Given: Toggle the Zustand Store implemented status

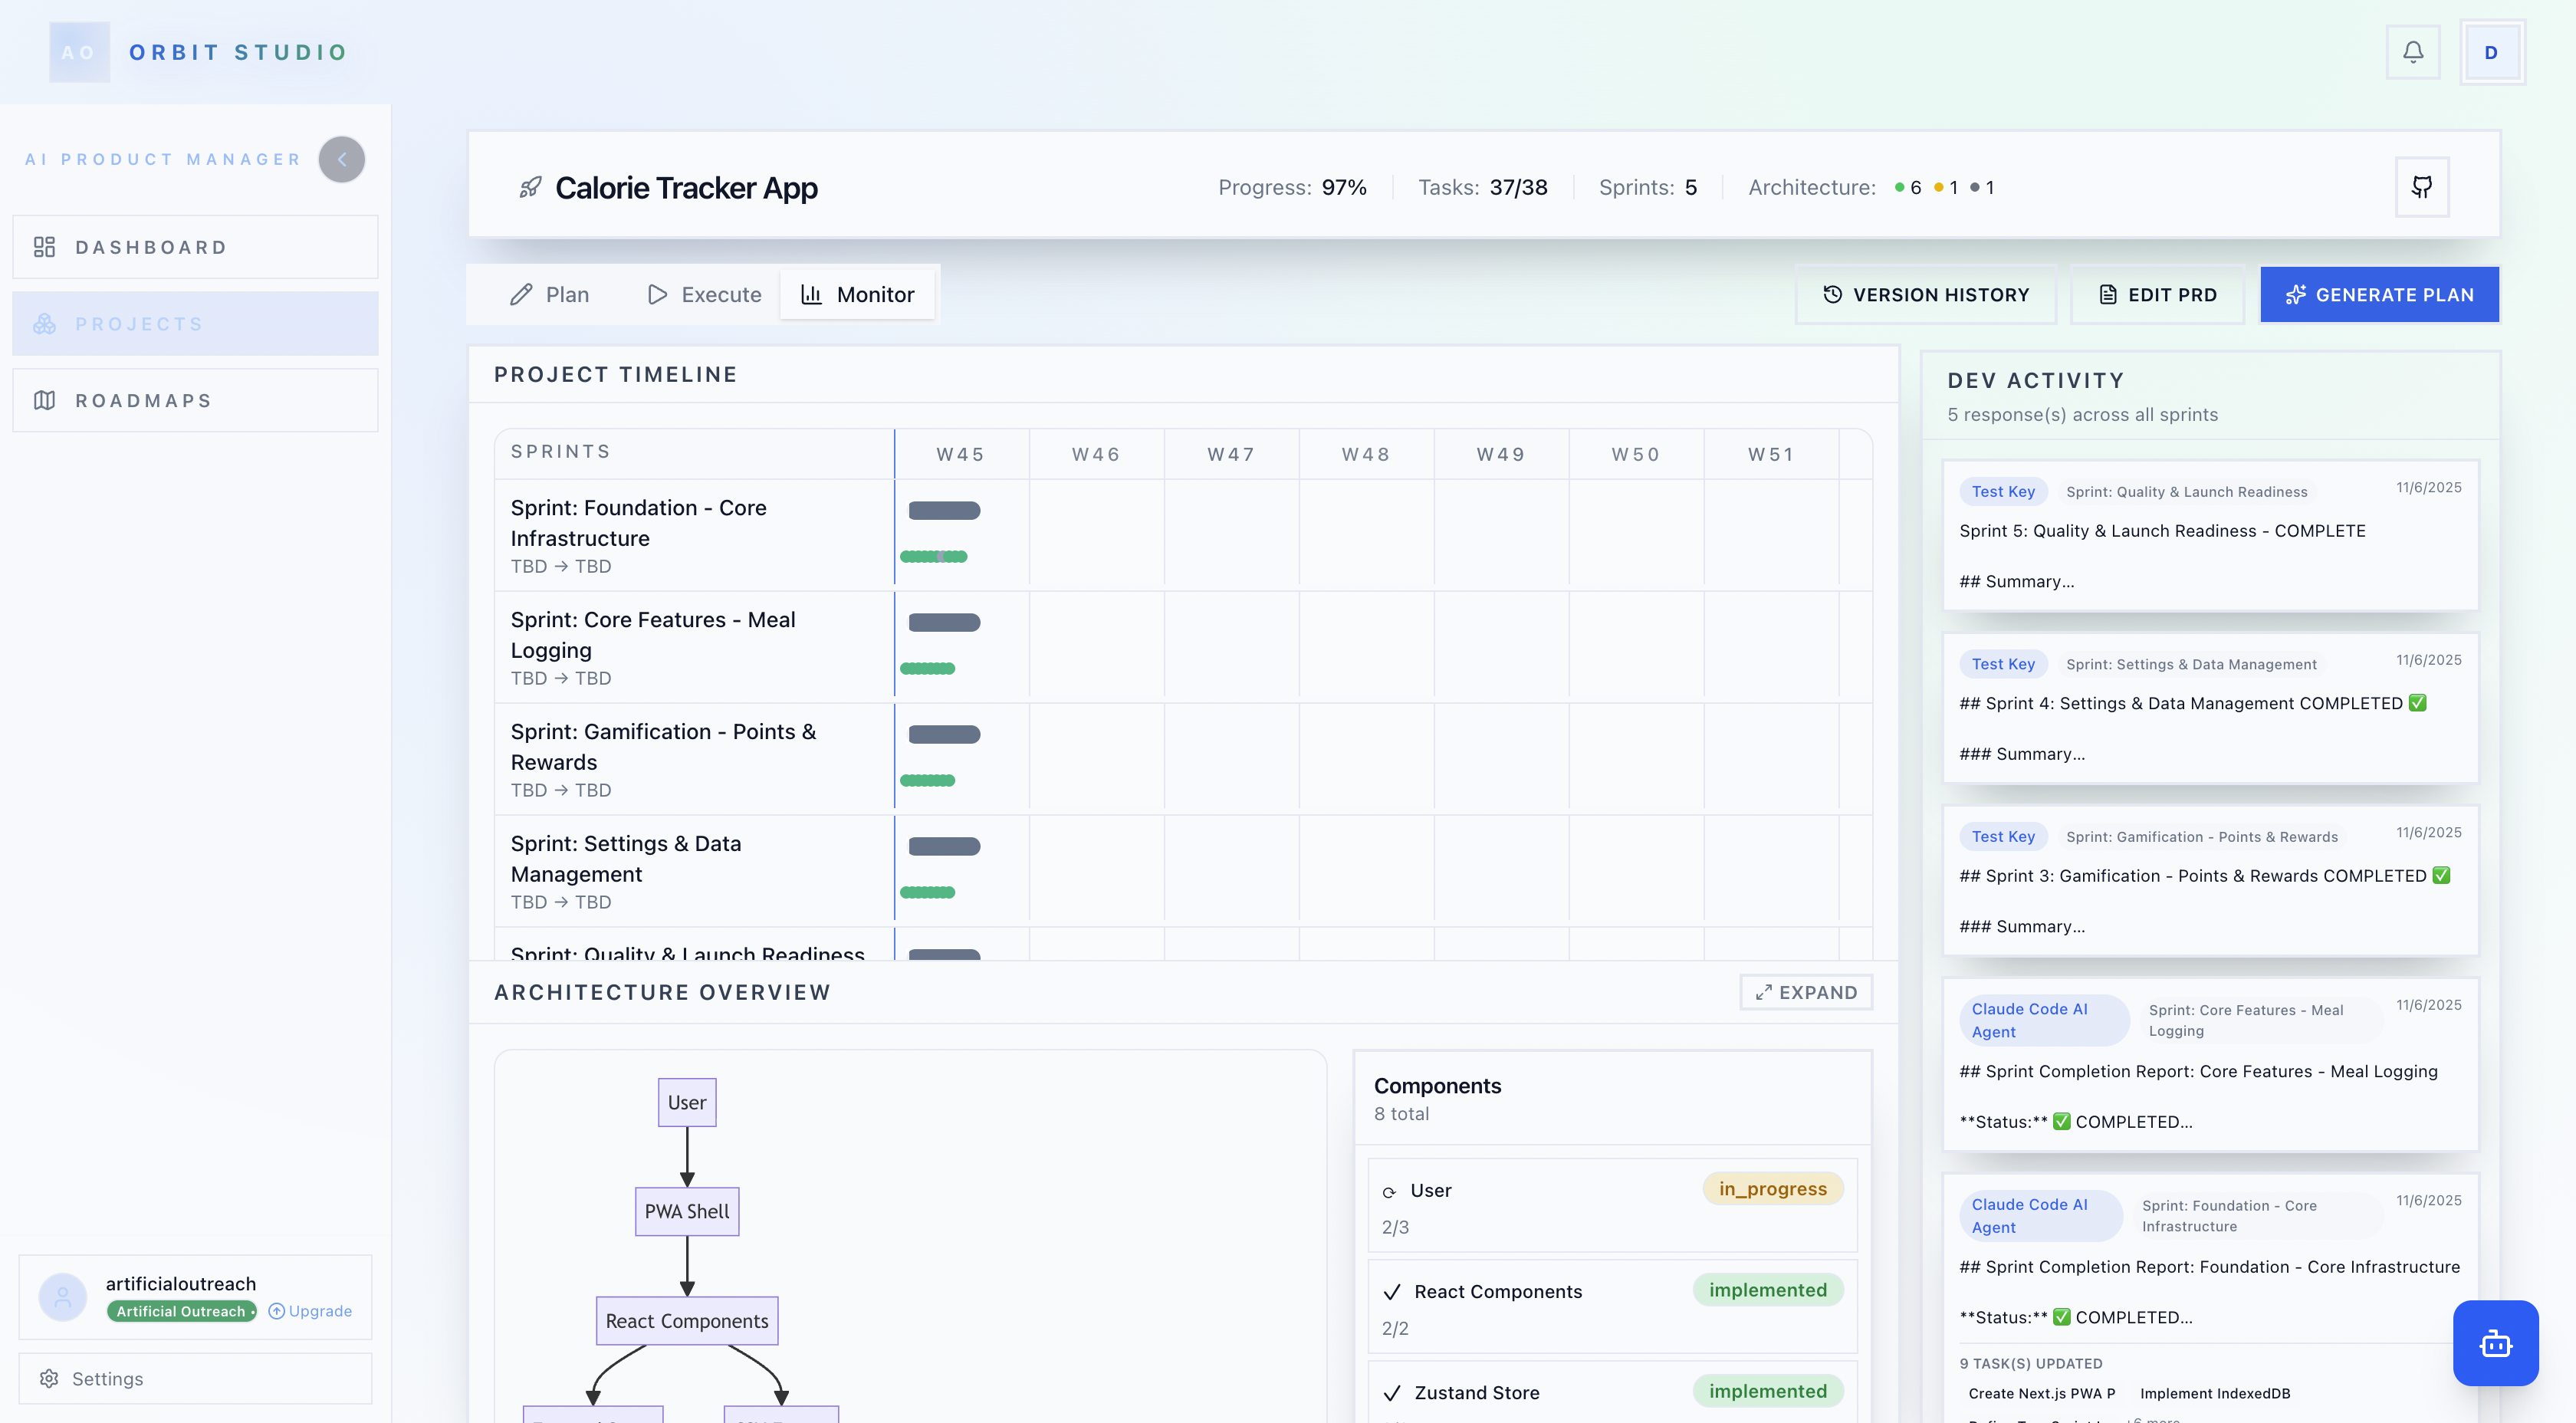Looking at the screenshot, I should click(1768, 1391).
